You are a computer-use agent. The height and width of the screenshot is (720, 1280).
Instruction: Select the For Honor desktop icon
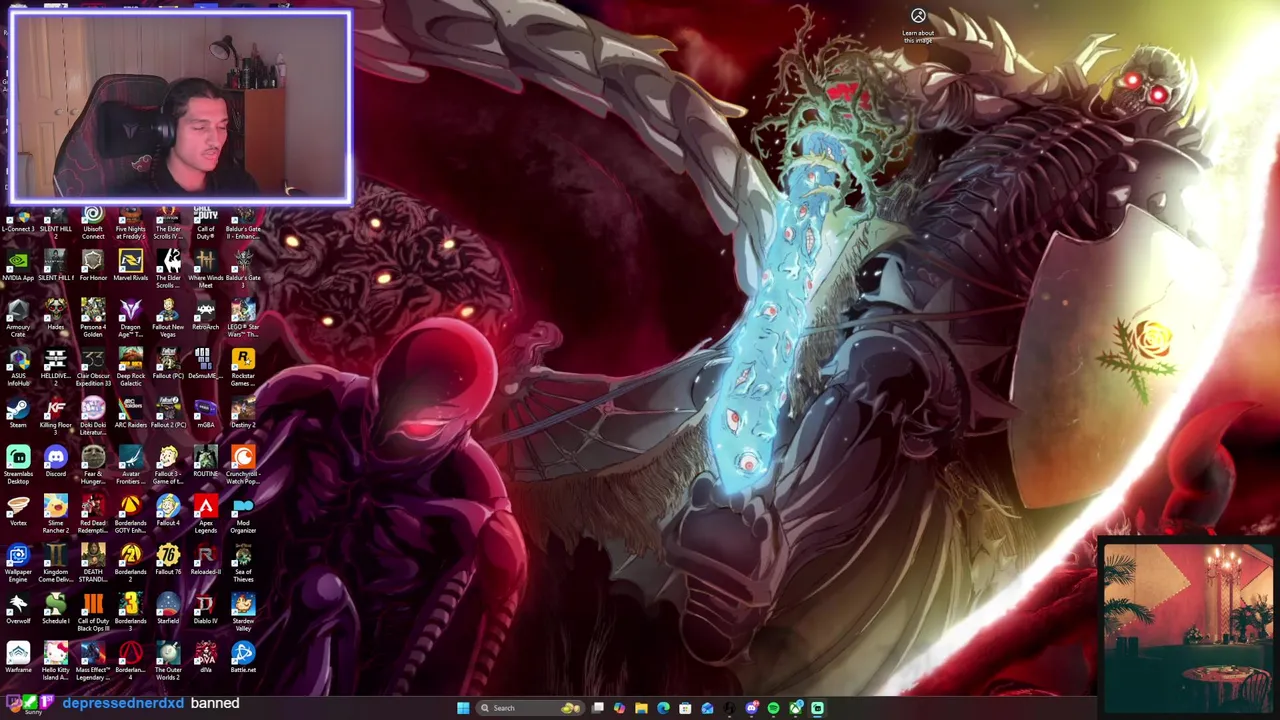[x=93, y=267]
